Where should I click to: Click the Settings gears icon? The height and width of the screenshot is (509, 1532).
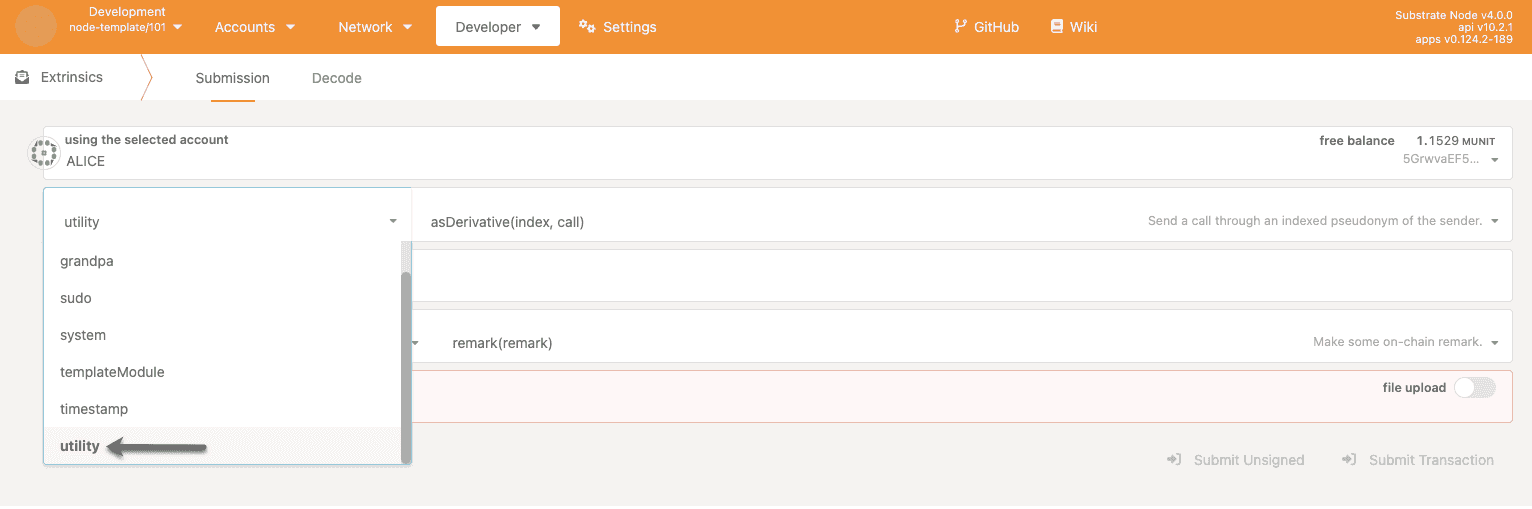click(x=587, y=27)
